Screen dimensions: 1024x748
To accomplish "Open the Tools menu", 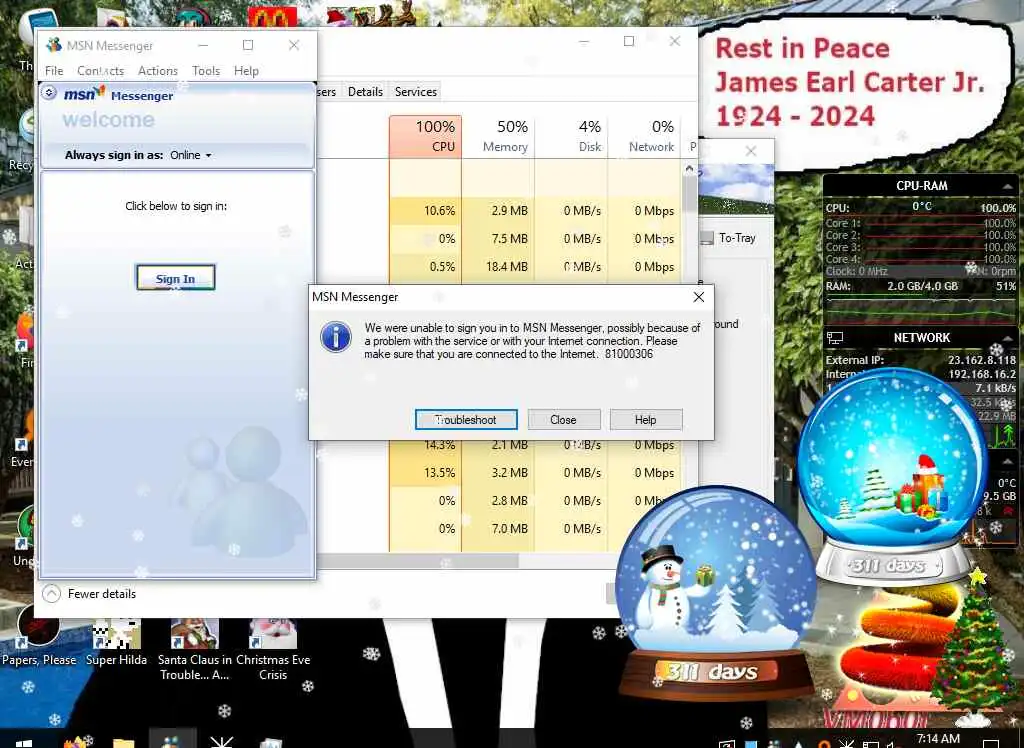I will pos(206,71).
